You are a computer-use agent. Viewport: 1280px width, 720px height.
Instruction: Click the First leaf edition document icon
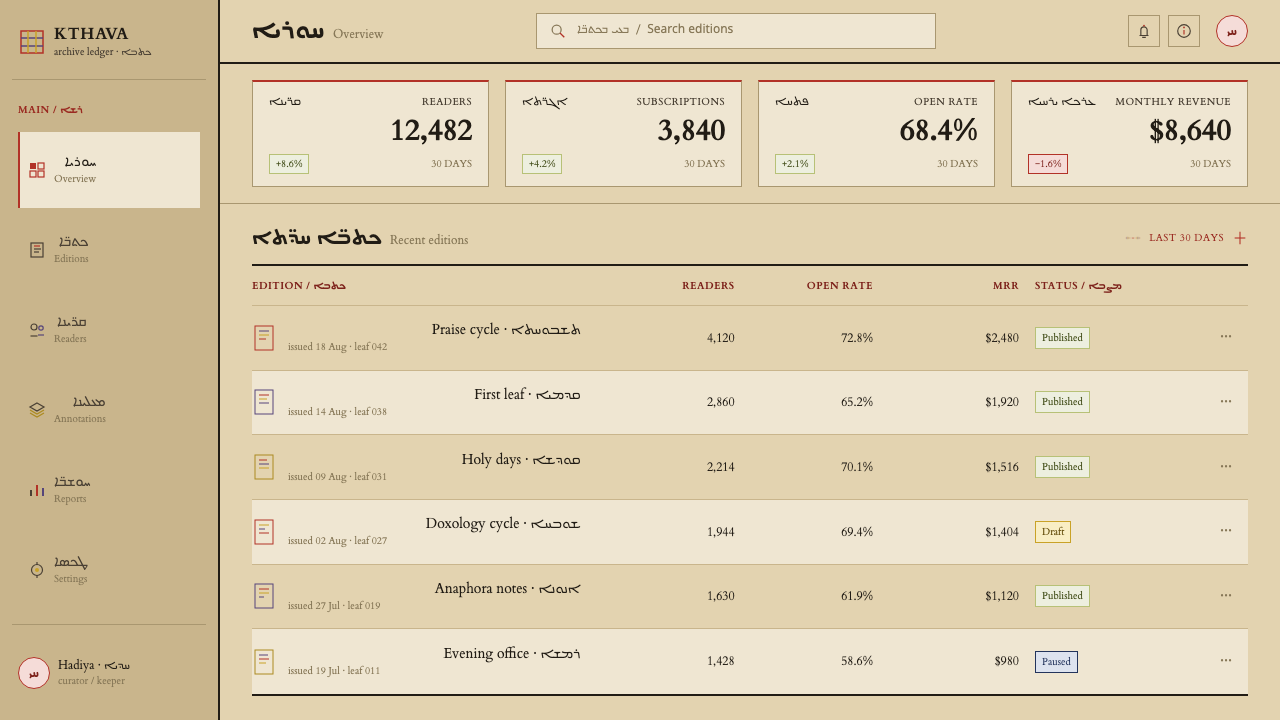click(x=264, y=402)
